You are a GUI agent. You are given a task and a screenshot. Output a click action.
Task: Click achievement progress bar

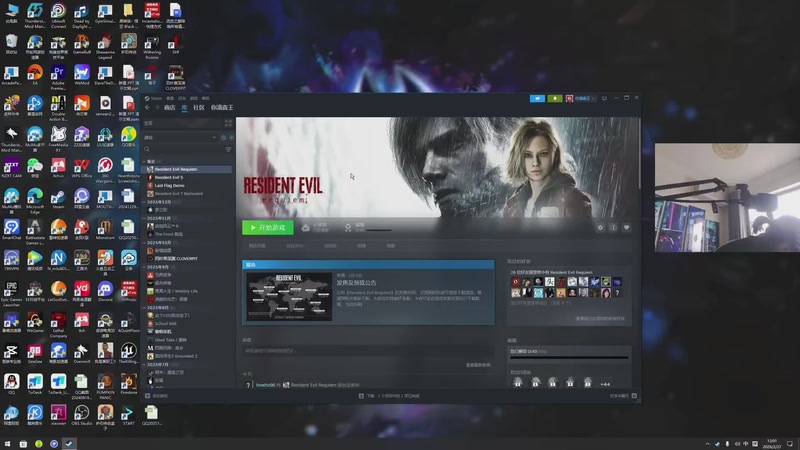(569, 358)
